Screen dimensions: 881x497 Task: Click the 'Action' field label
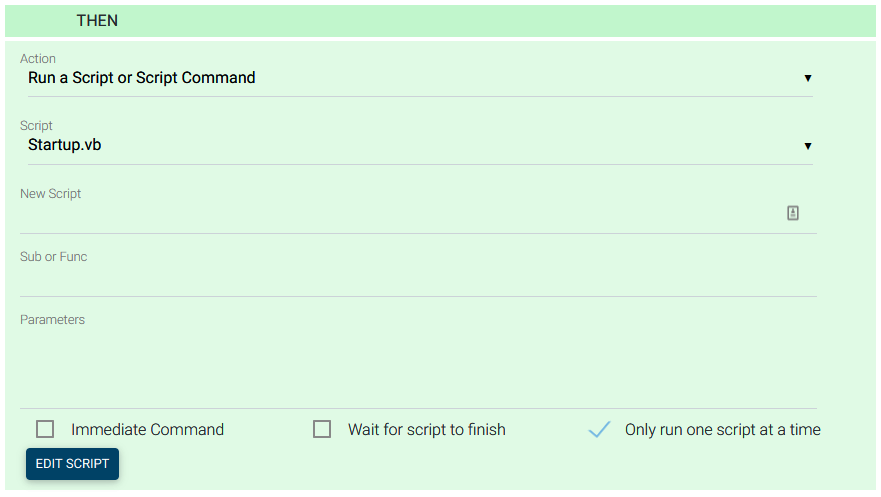38,59
